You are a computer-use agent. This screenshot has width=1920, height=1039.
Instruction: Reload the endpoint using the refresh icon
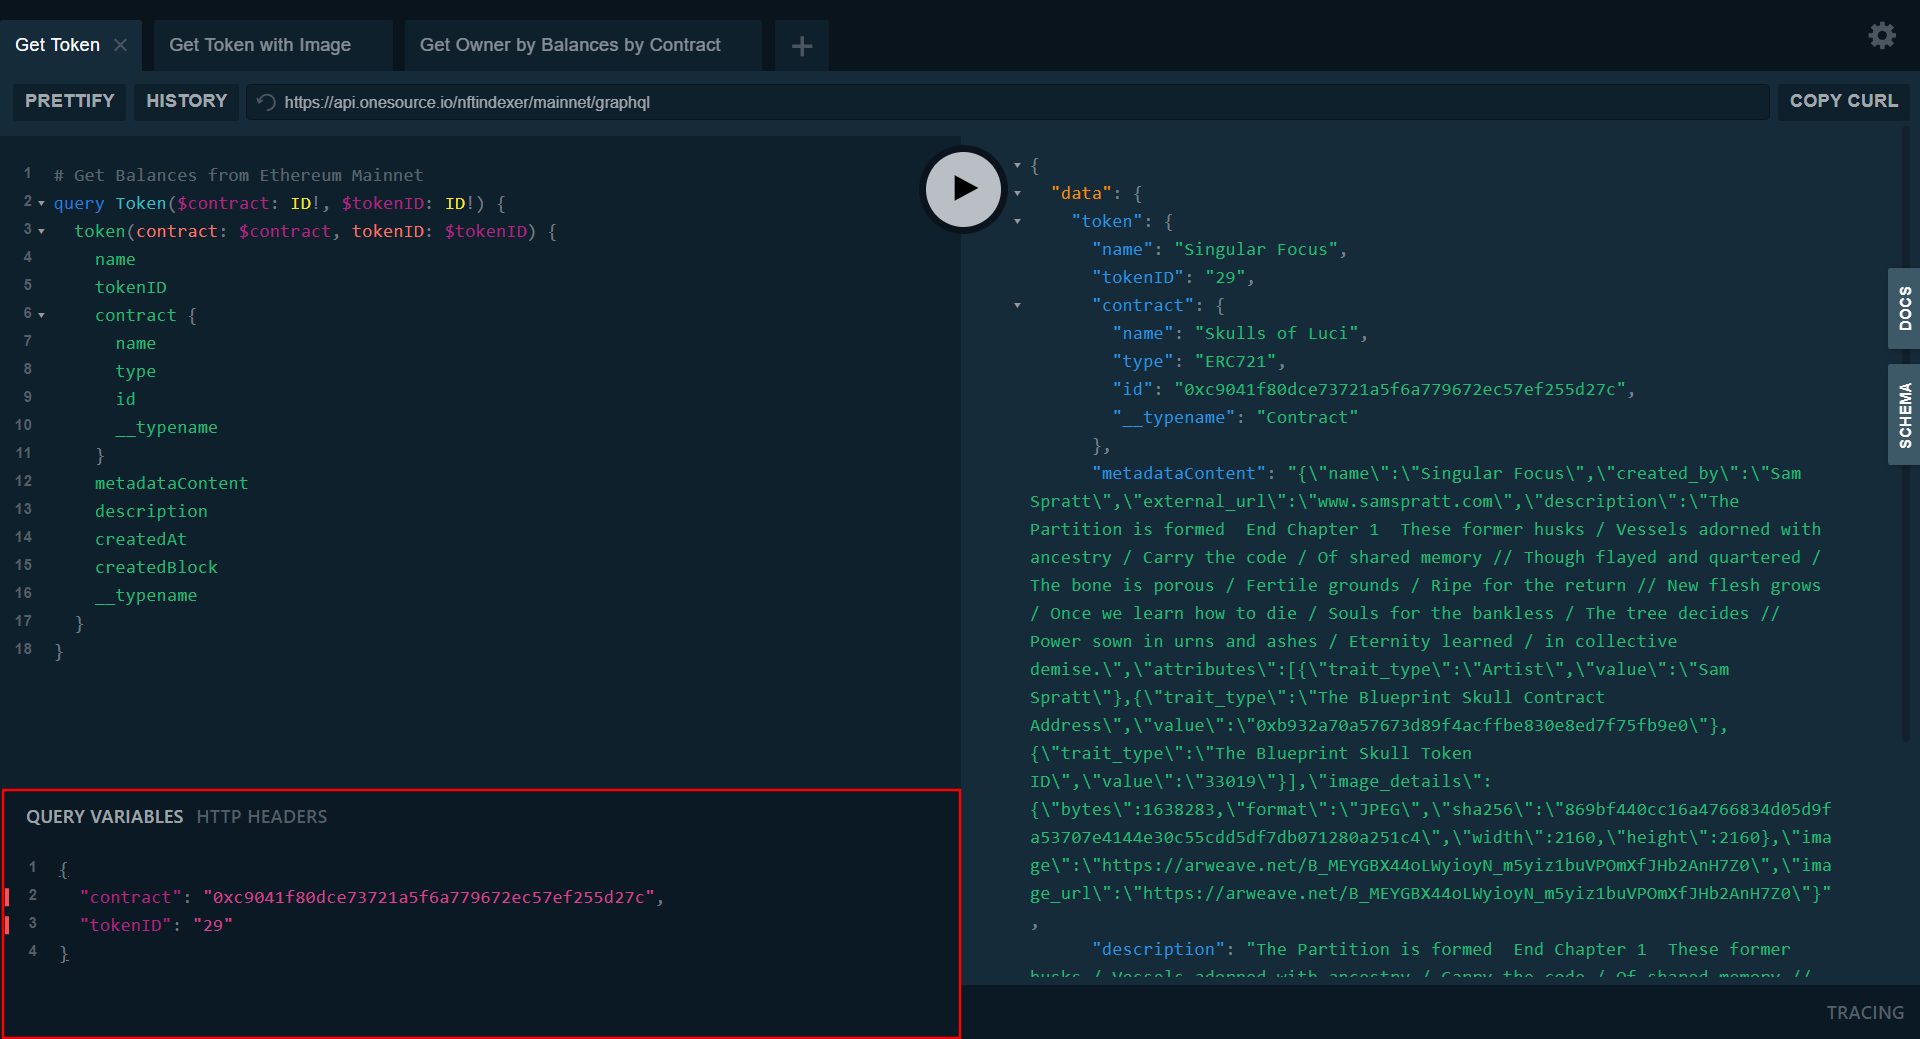pyautogui.click(x=266, y=102)
